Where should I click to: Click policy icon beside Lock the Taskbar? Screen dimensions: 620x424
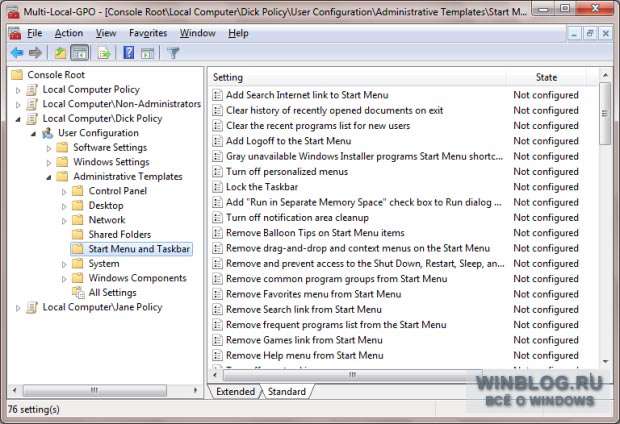217,187
